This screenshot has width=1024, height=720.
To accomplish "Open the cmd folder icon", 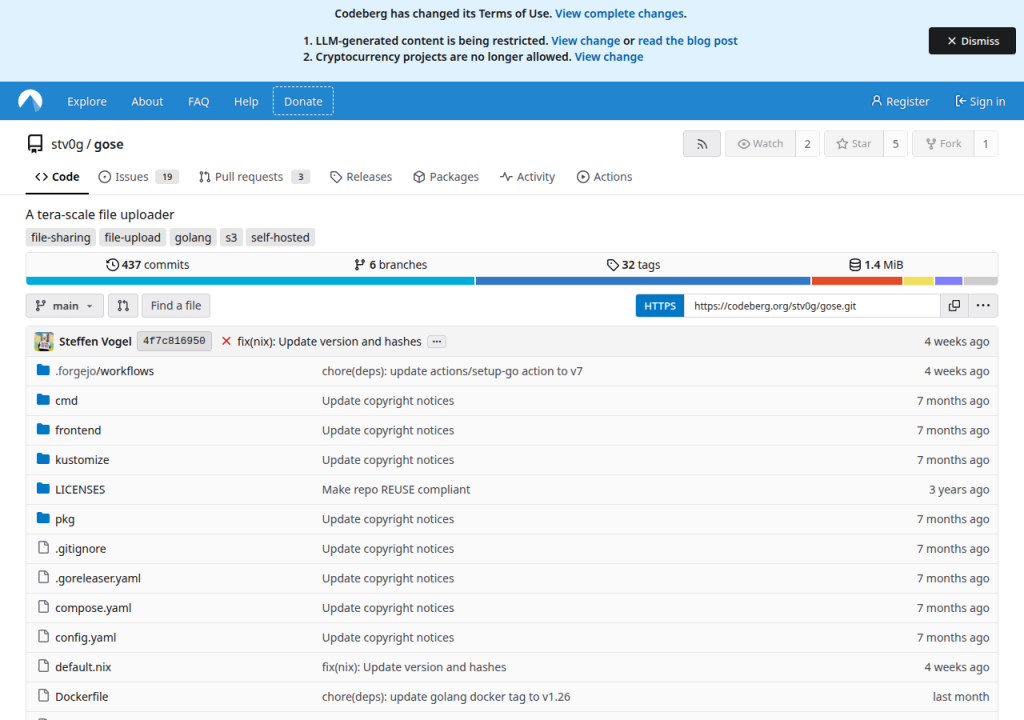I will [43, 400].
